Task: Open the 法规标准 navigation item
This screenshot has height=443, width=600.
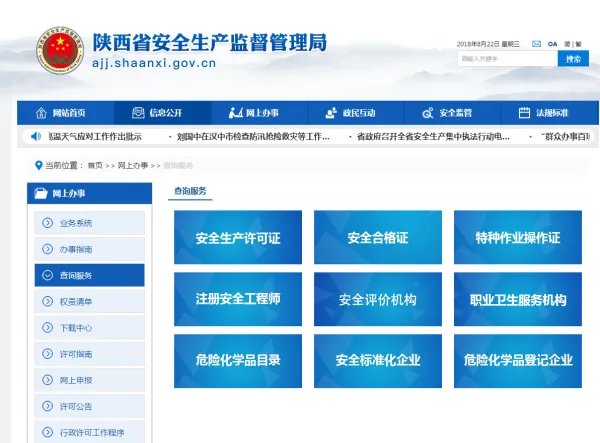Action: point(549,113)
